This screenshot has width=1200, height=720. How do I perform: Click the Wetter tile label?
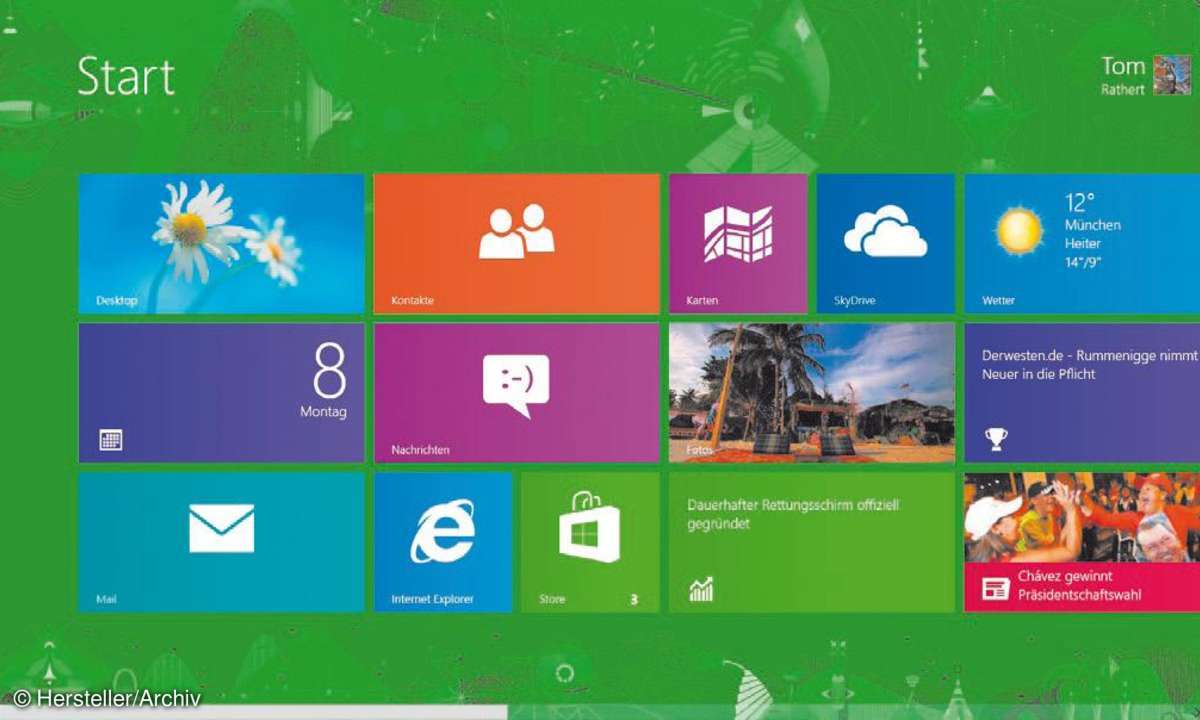[998, 300]
